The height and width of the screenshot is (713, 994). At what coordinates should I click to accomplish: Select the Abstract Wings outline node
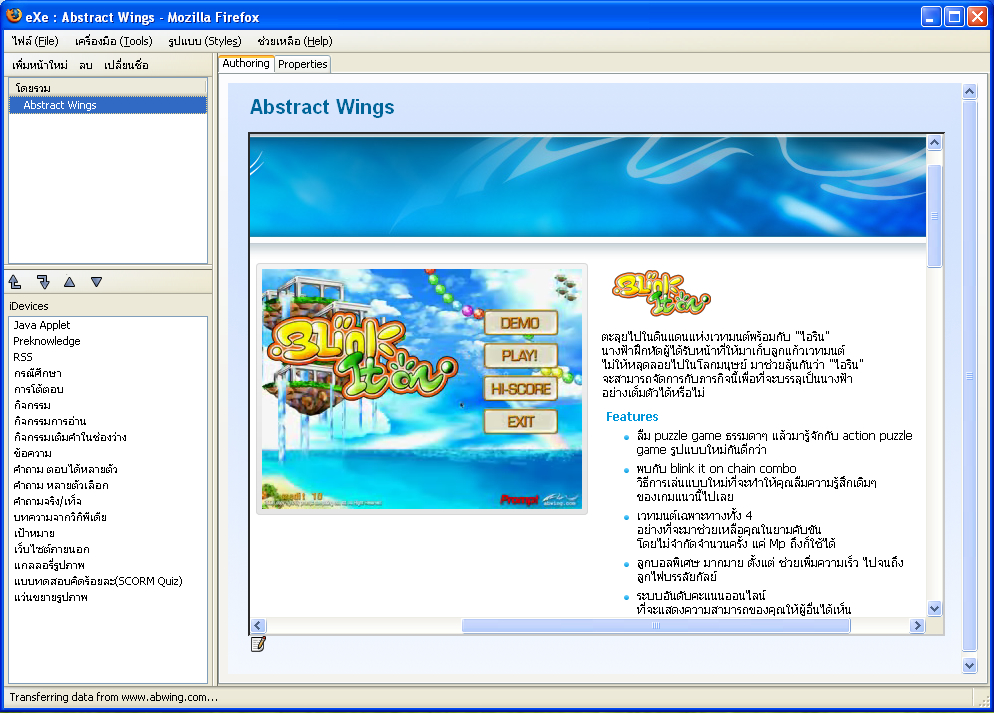coord(108,105)
